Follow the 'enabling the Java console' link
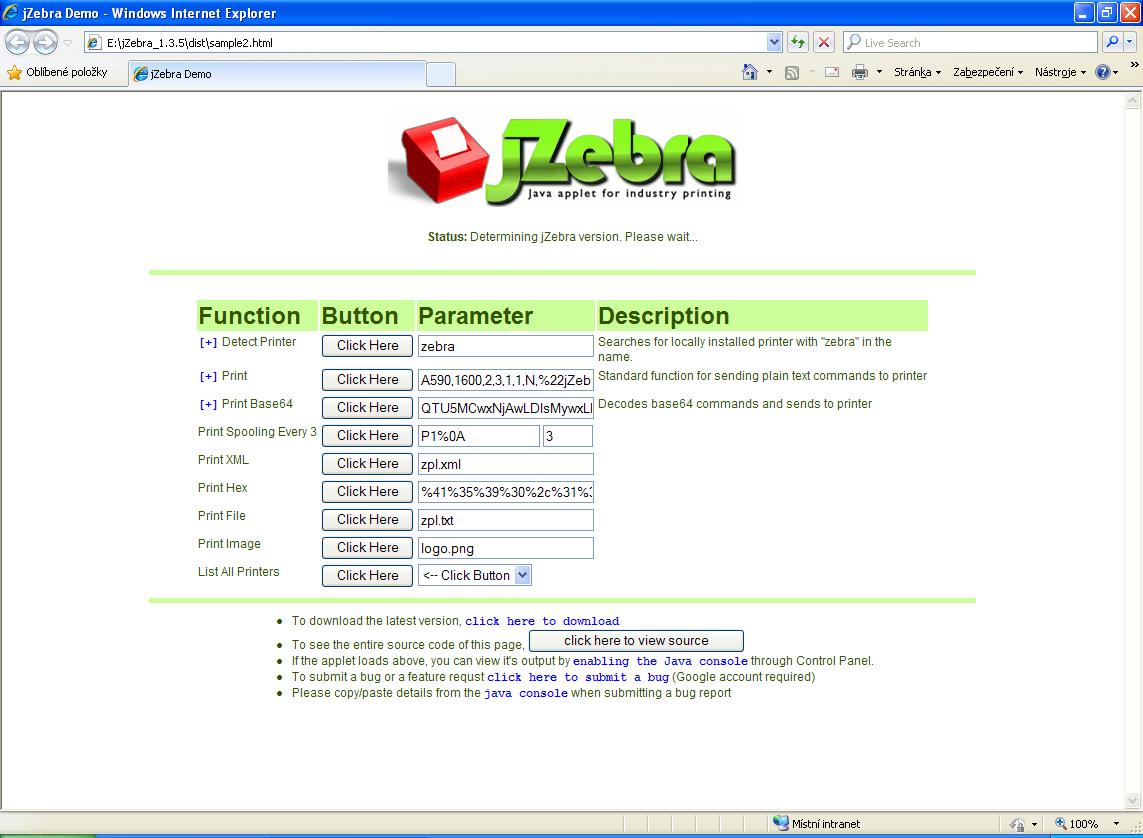 (660, 661)
